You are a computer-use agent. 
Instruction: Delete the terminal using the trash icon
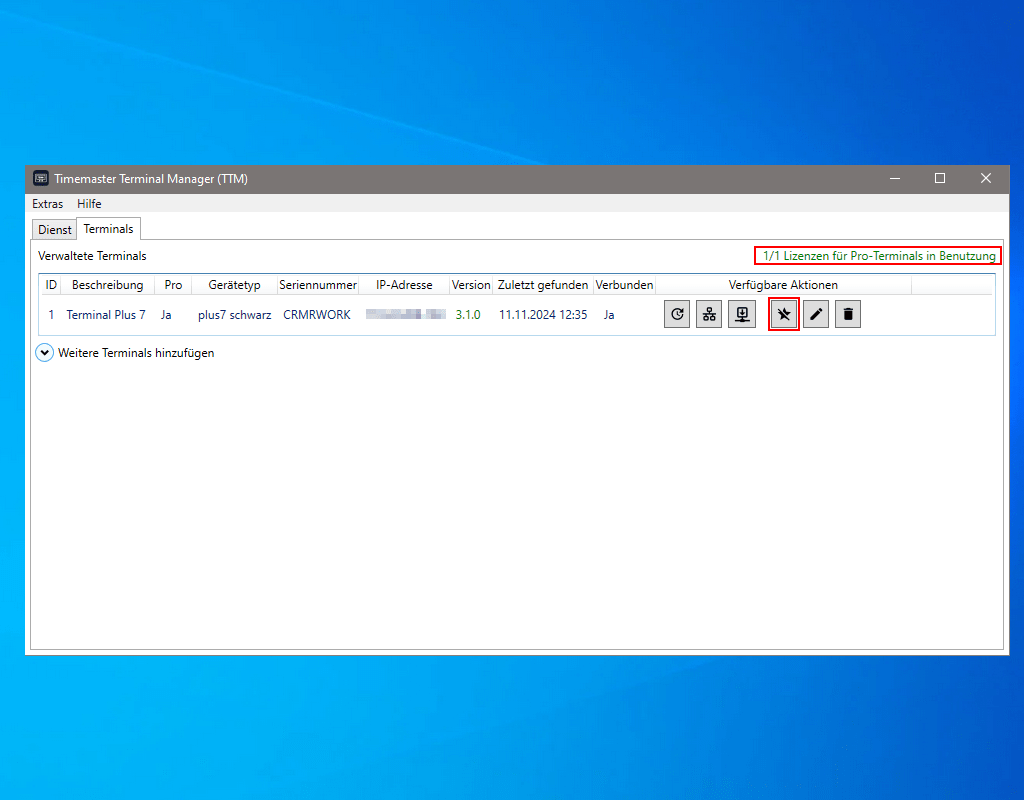coord(848,314)
